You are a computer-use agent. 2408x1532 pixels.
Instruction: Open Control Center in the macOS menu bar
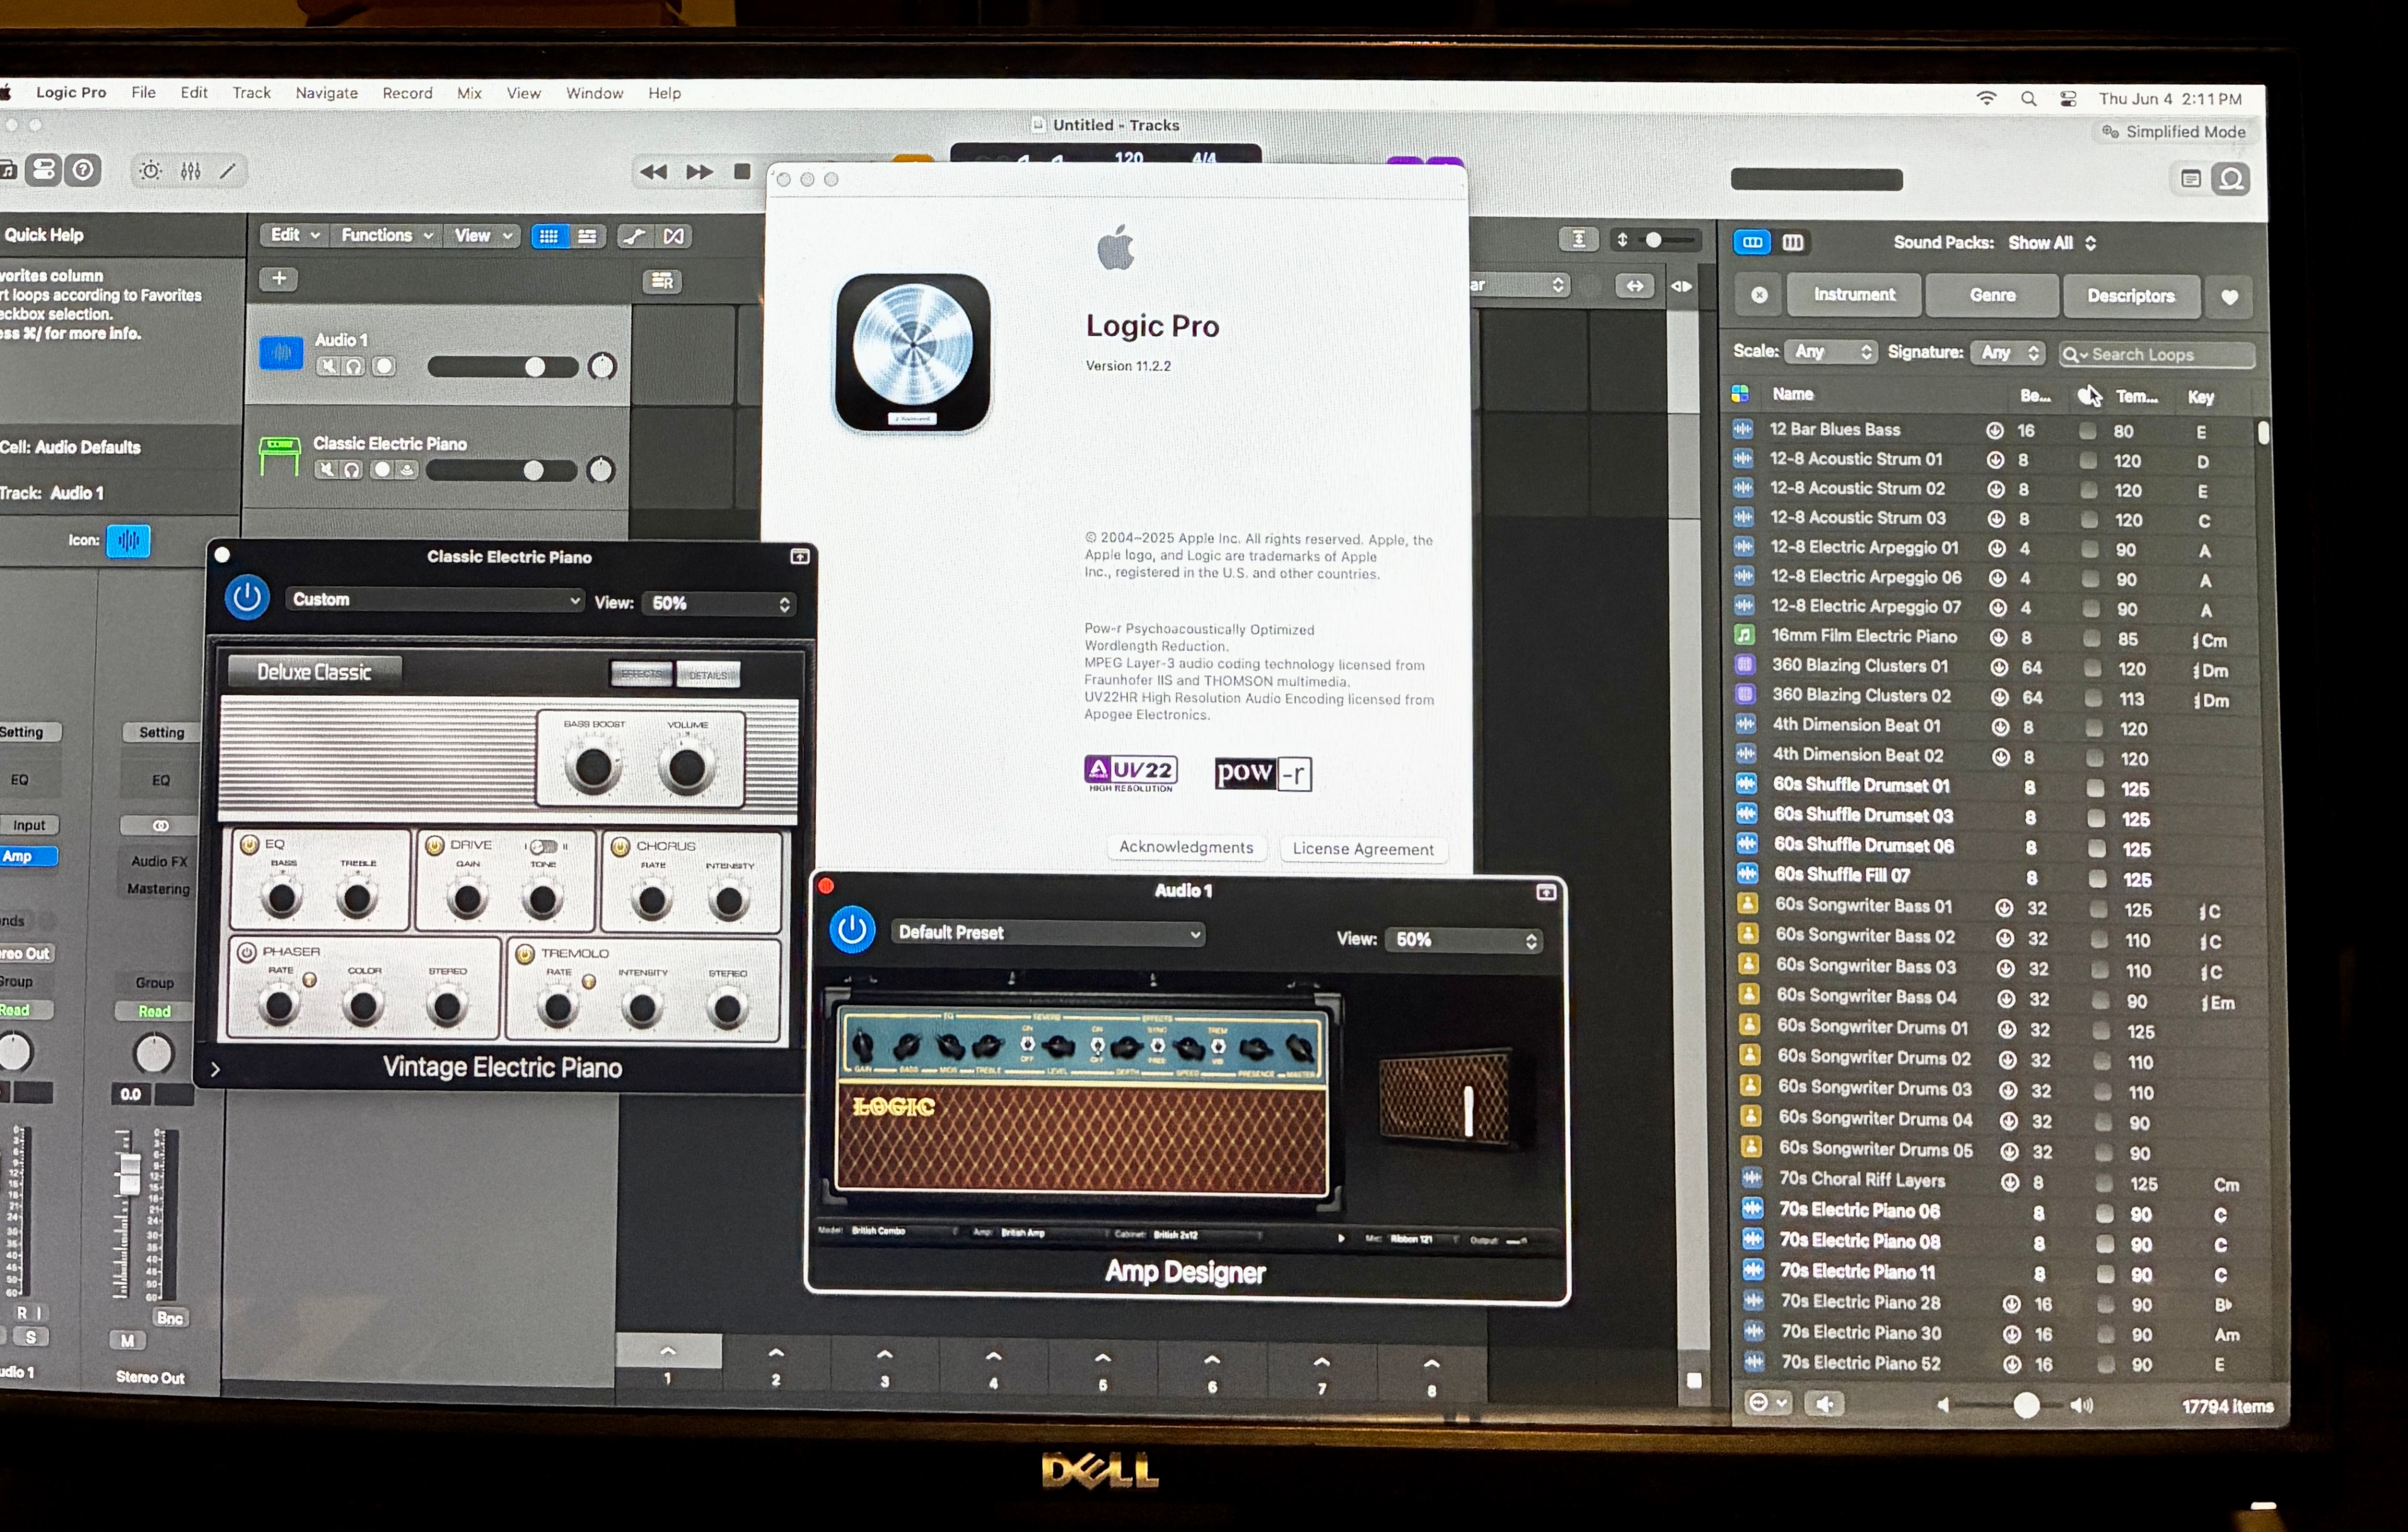point(2068,98)
